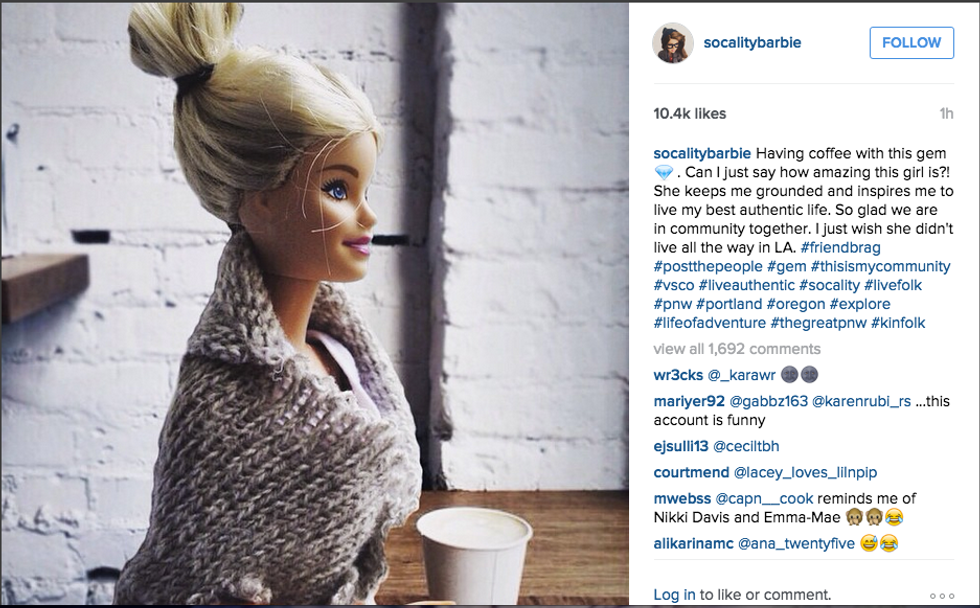
Task: Open the #friendbrag hashtag
Action: pyautogui.click(x=841, y=247)
